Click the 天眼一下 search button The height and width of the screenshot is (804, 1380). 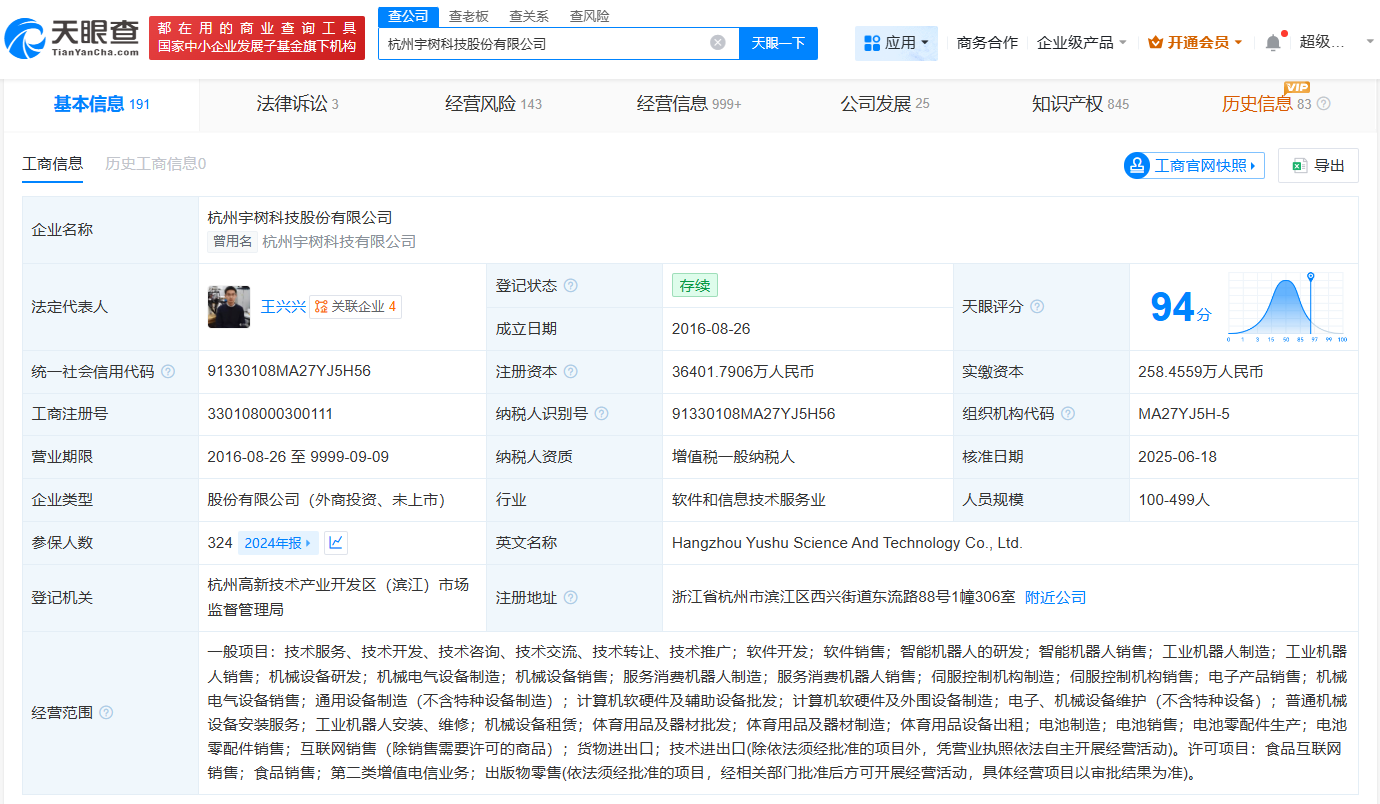point(778,43)
